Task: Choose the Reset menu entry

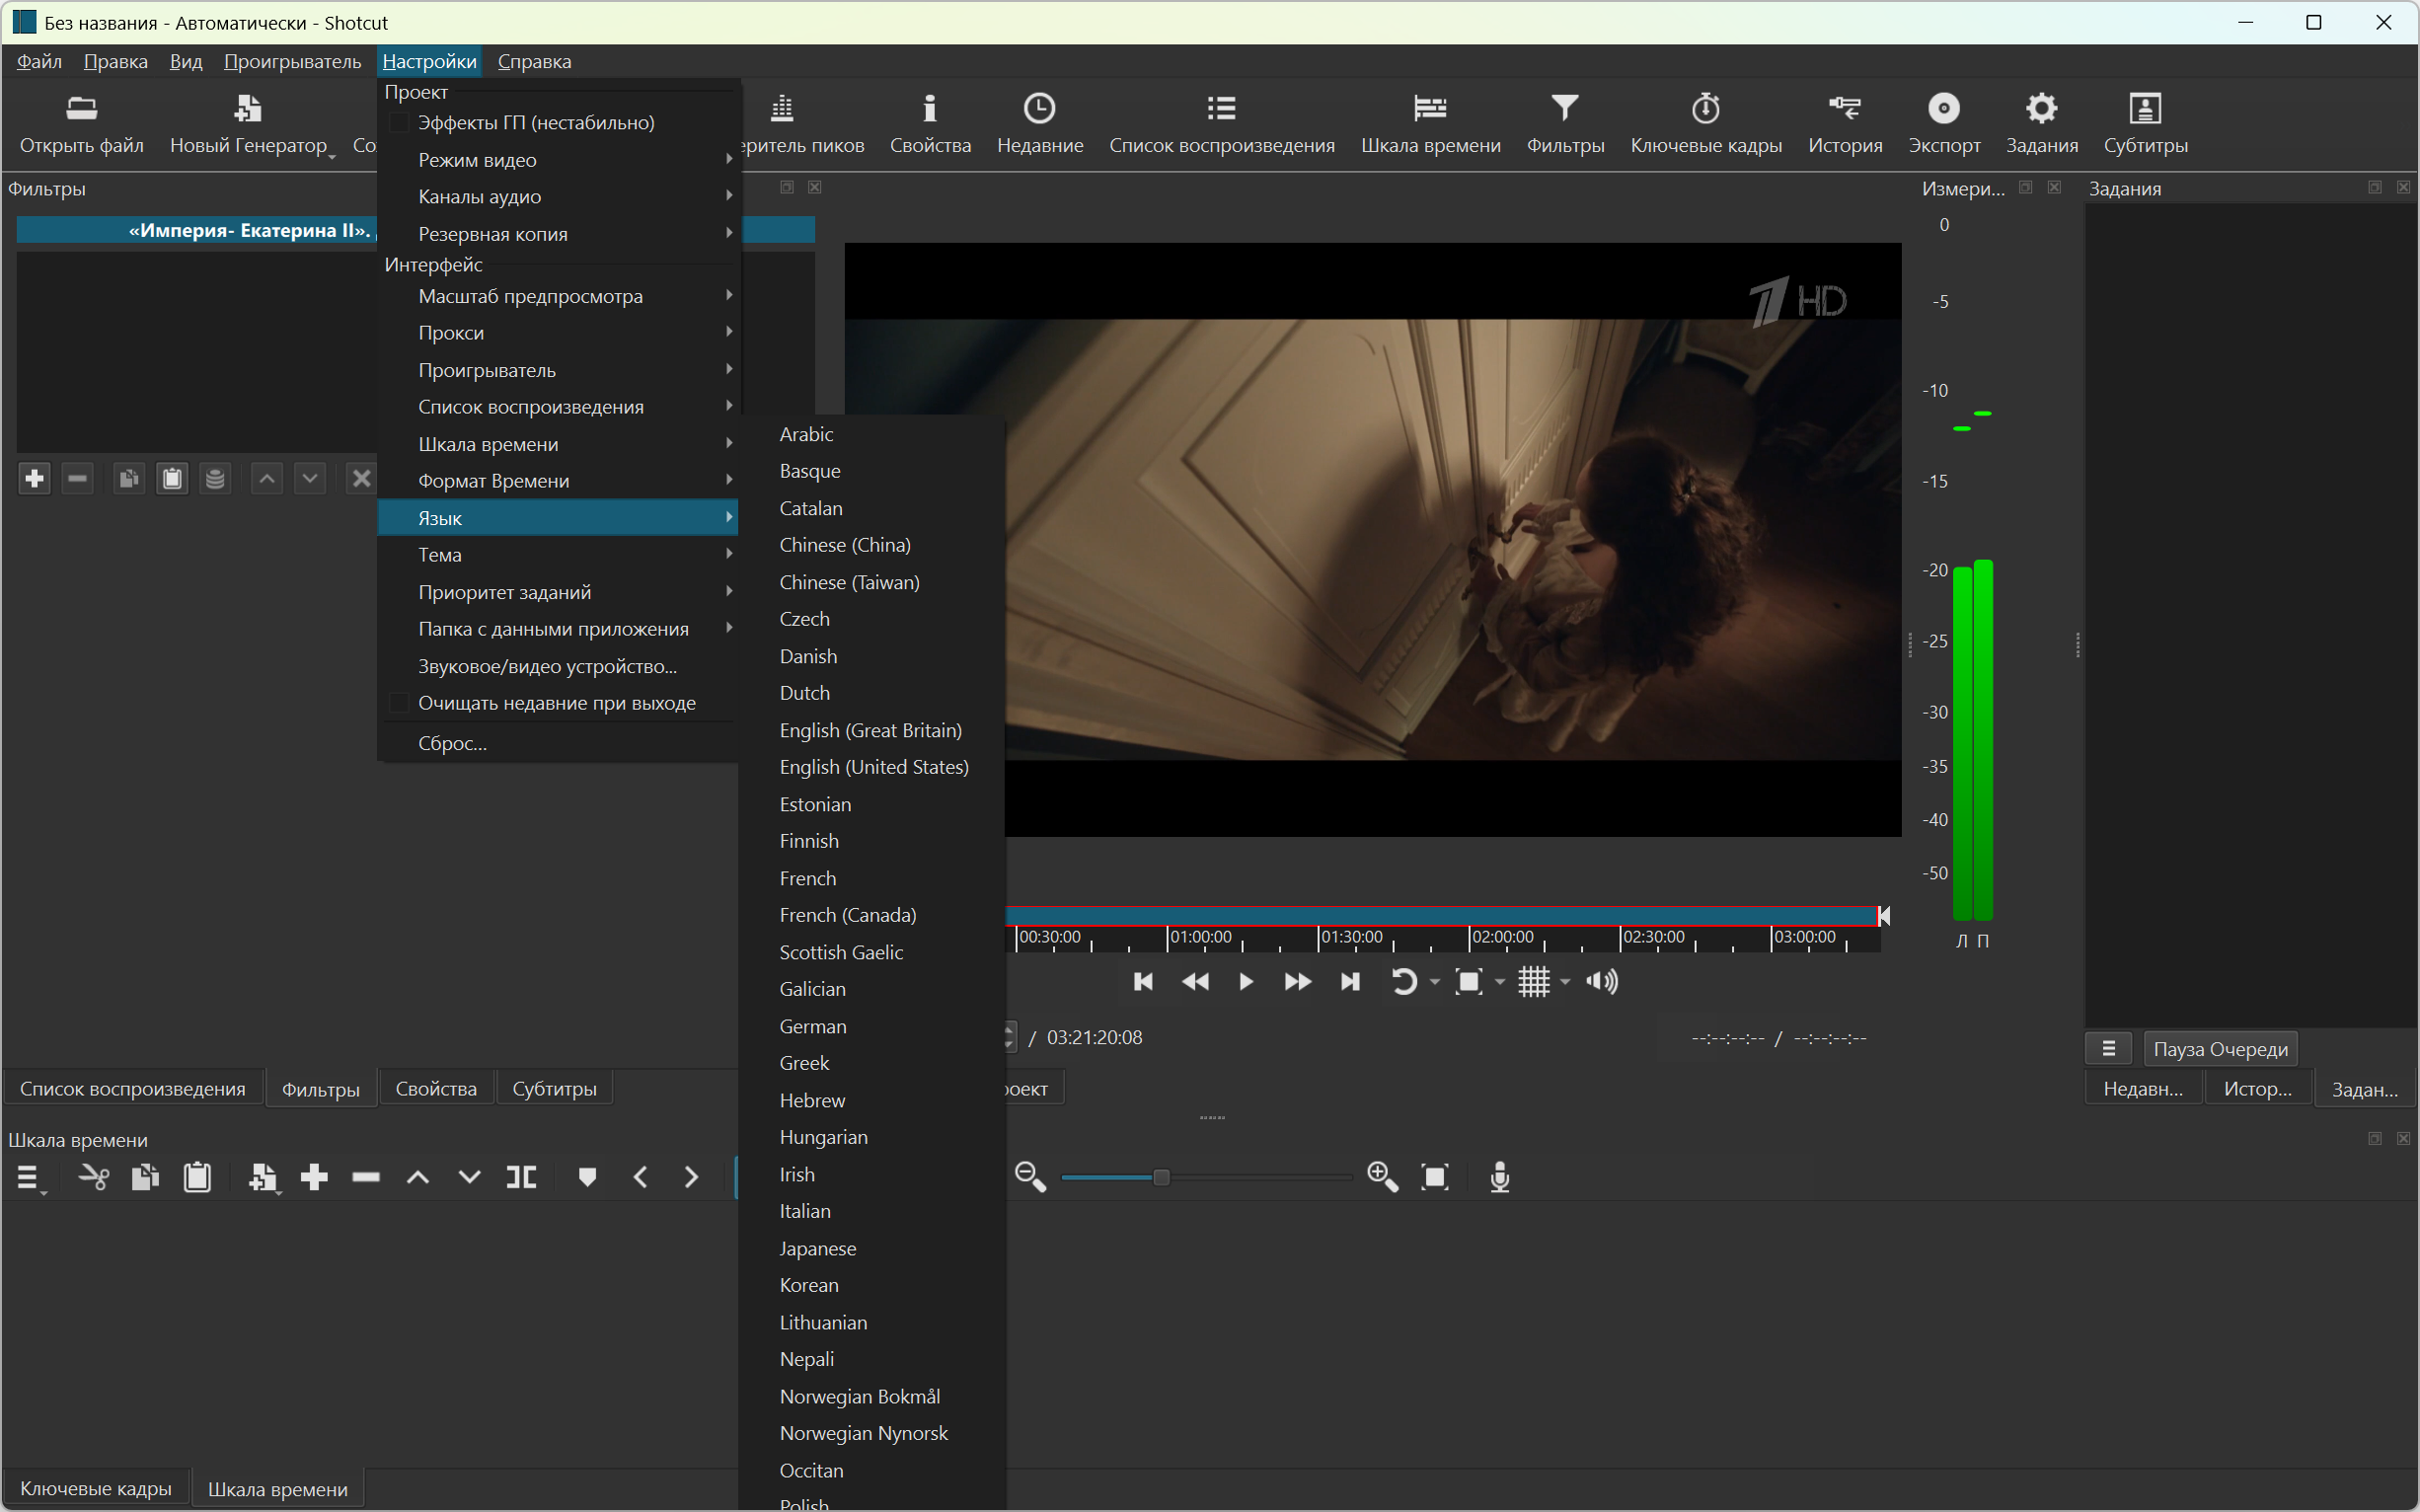Action: (452, 743)
